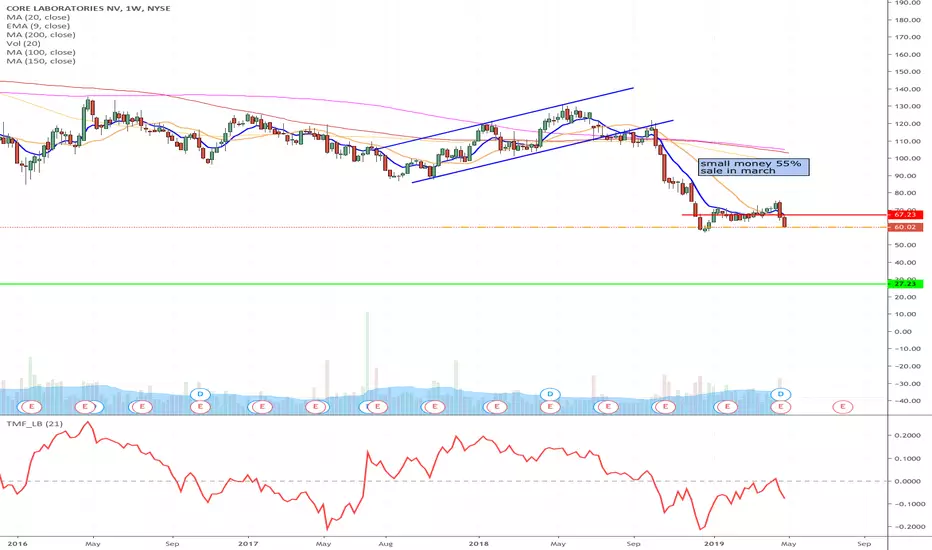Image resolution: width=932 pixels, height=550 pixels.
Task: Select the MA (200, close) legend entry
Action: 41,34
